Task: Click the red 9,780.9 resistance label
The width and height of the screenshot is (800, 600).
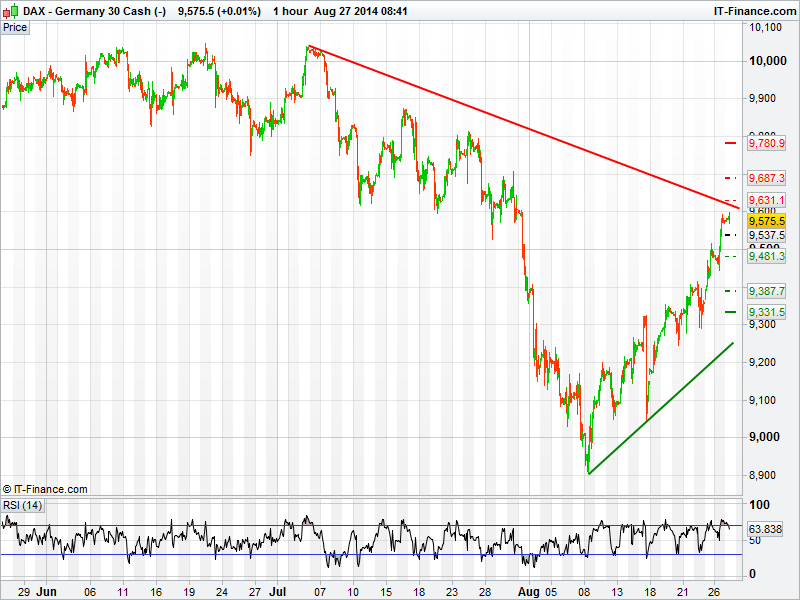Action: (766, 143)
